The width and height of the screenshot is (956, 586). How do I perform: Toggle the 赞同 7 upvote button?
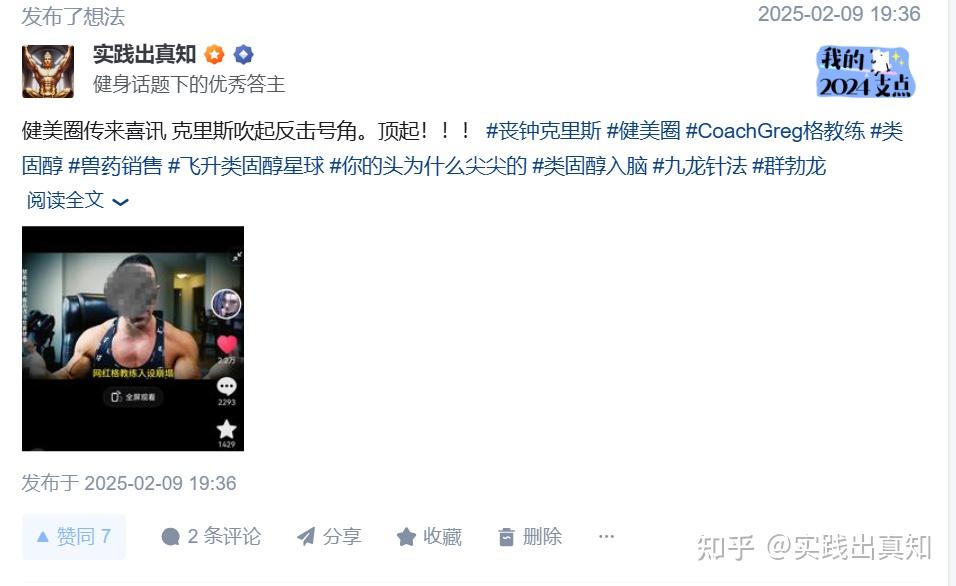74,537
